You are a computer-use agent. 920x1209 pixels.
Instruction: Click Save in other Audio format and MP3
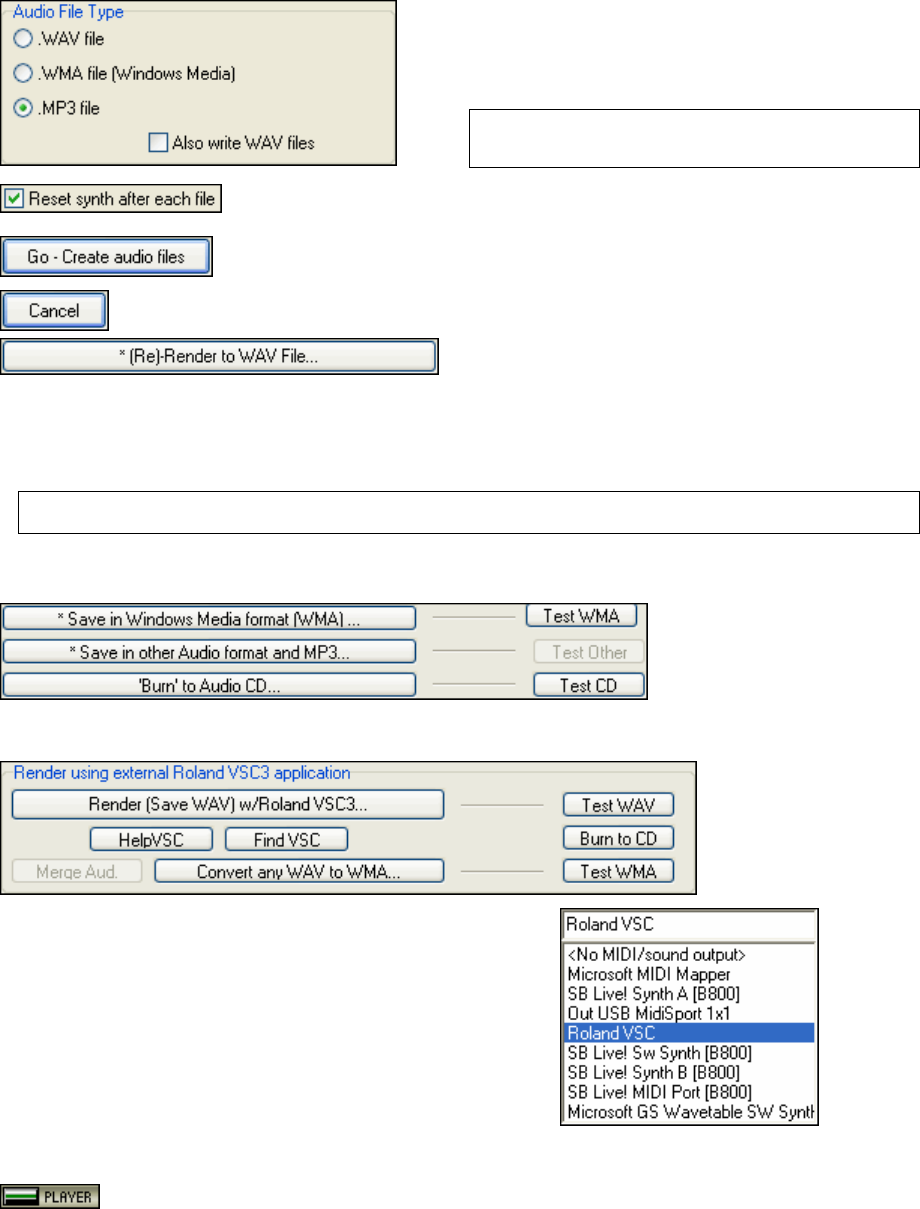click(209, 652)
